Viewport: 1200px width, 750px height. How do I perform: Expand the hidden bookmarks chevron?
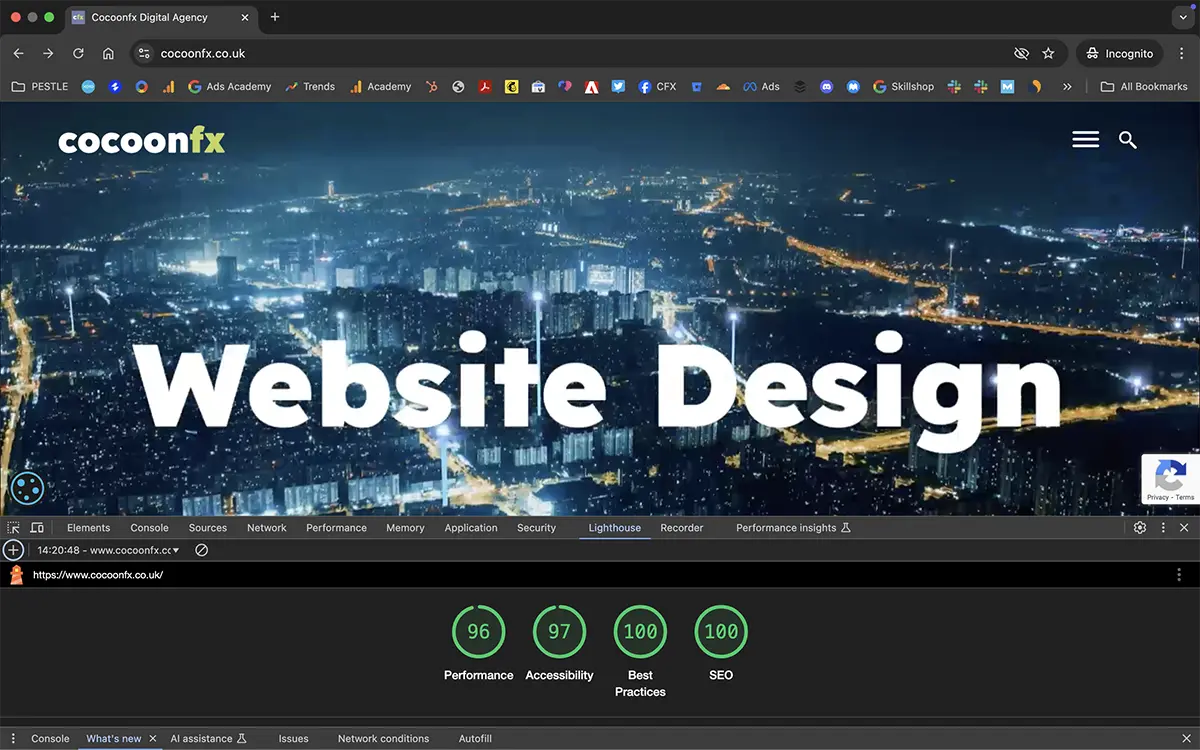tap(1067, 87)
